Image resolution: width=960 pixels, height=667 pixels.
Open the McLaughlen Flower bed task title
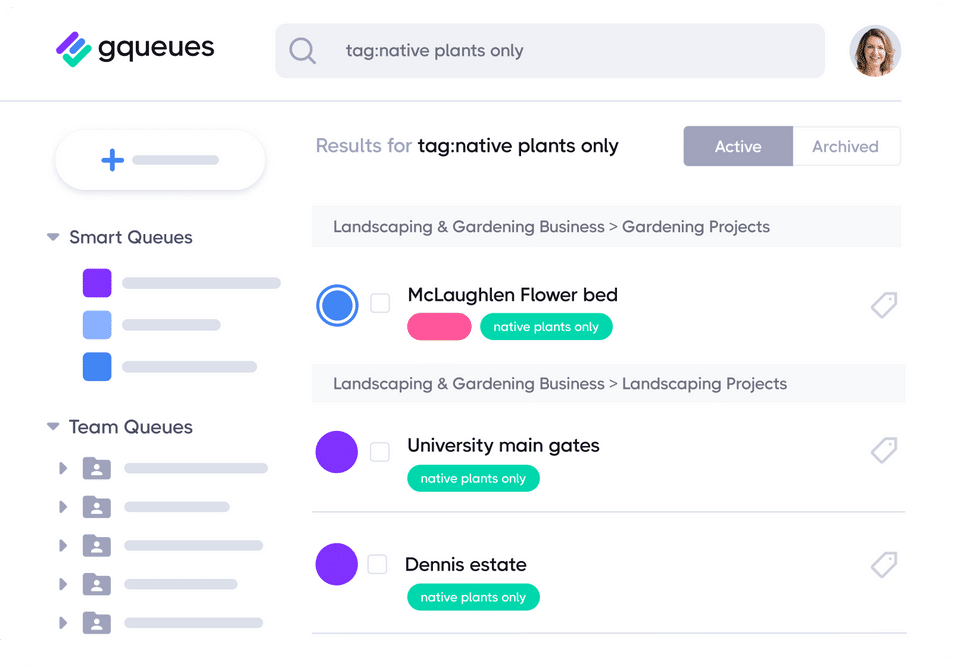(512, 295)
